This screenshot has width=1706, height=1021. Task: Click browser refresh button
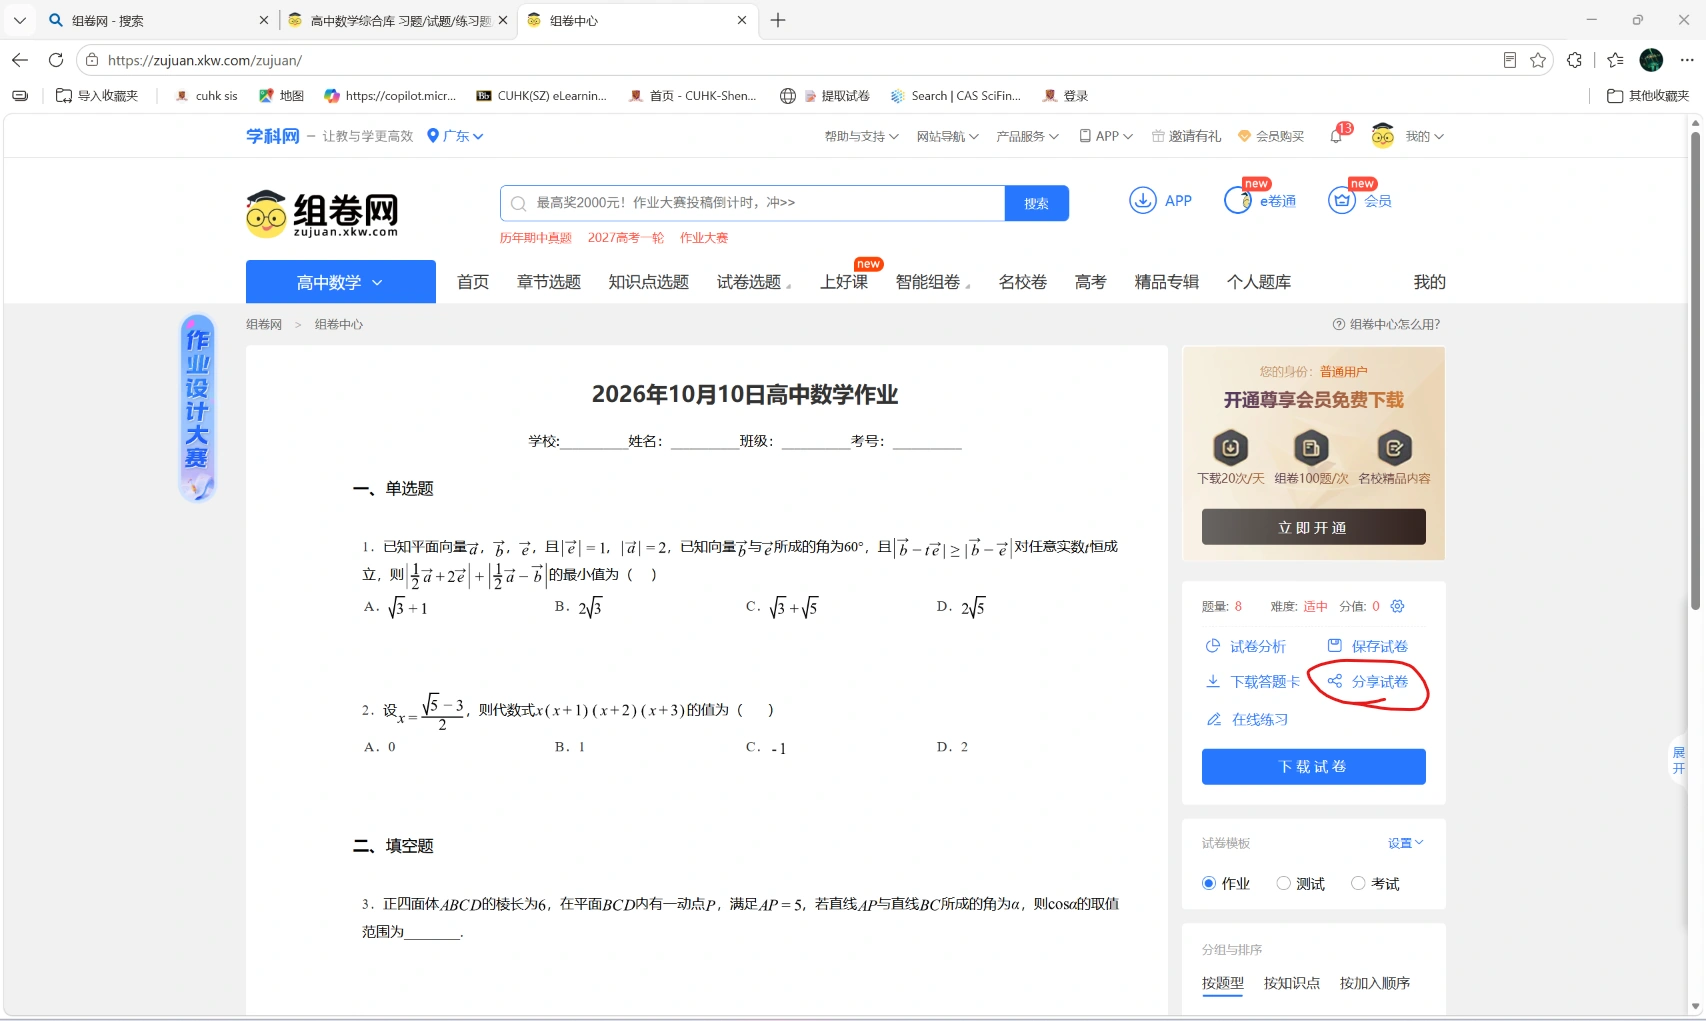56,60
